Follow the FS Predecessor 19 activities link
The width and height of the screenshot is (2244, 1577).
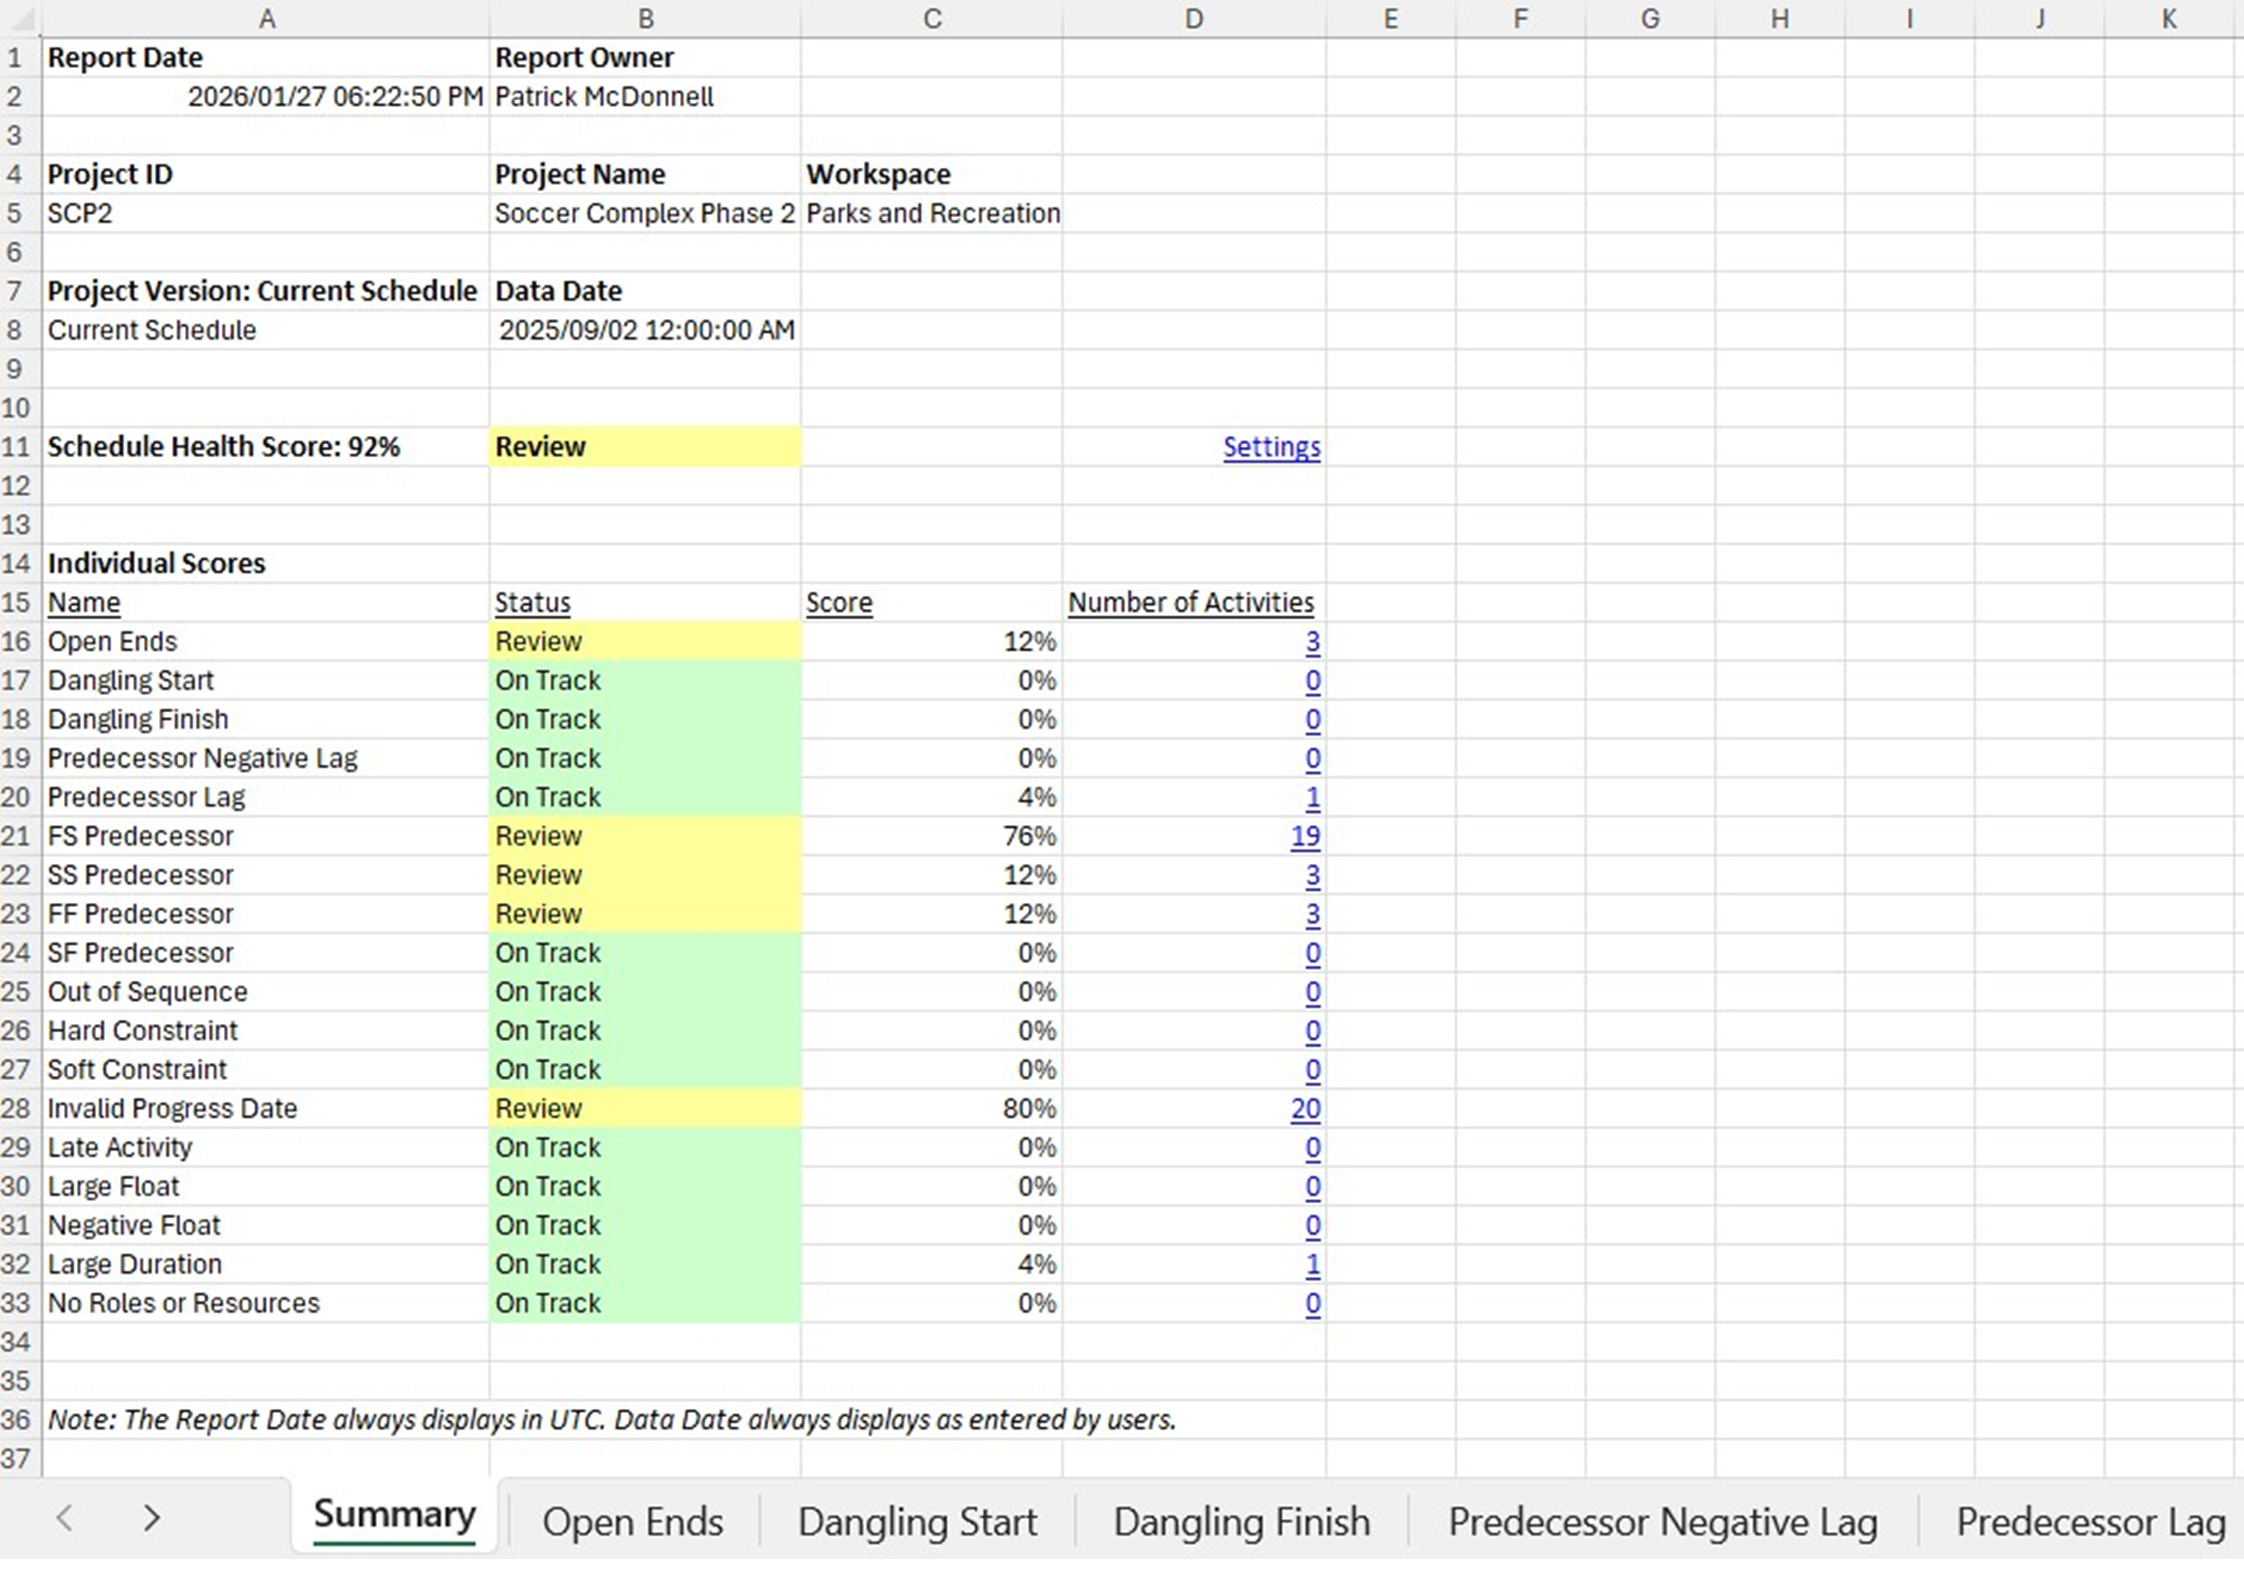1304,836
